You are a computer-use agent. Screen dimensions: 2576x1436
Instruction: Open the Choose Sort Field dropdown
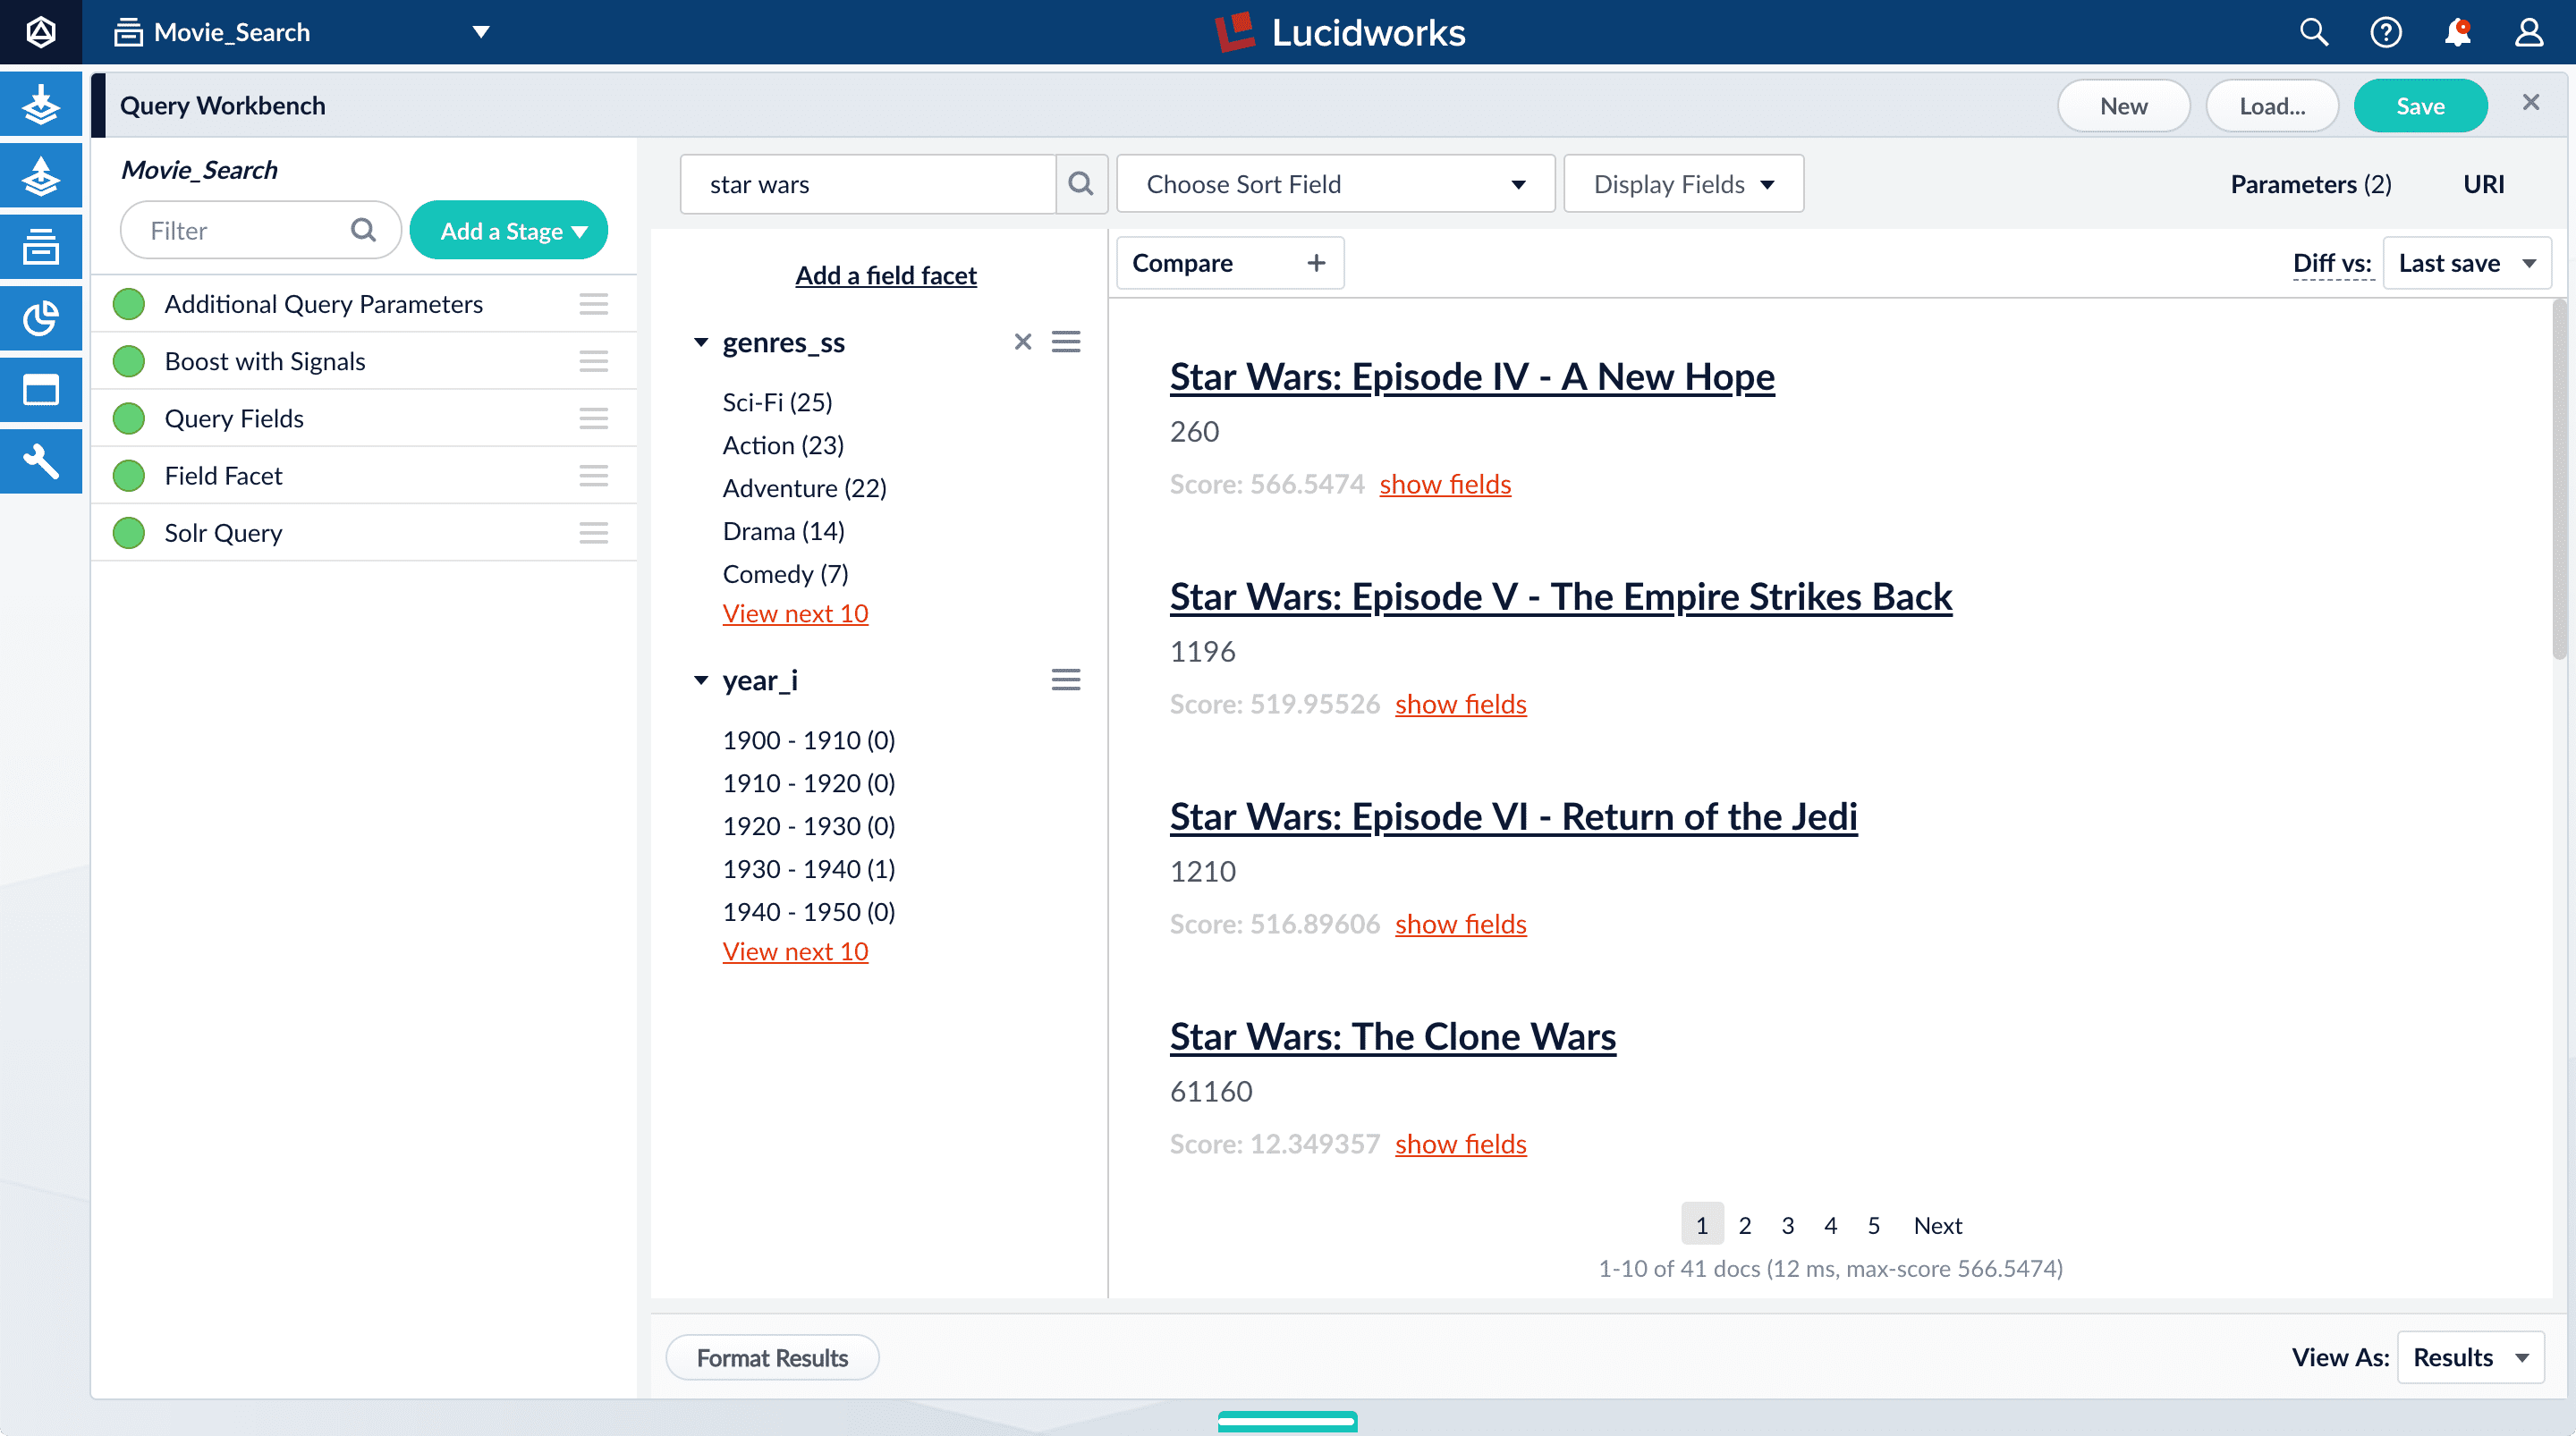tap(1331, 182)
